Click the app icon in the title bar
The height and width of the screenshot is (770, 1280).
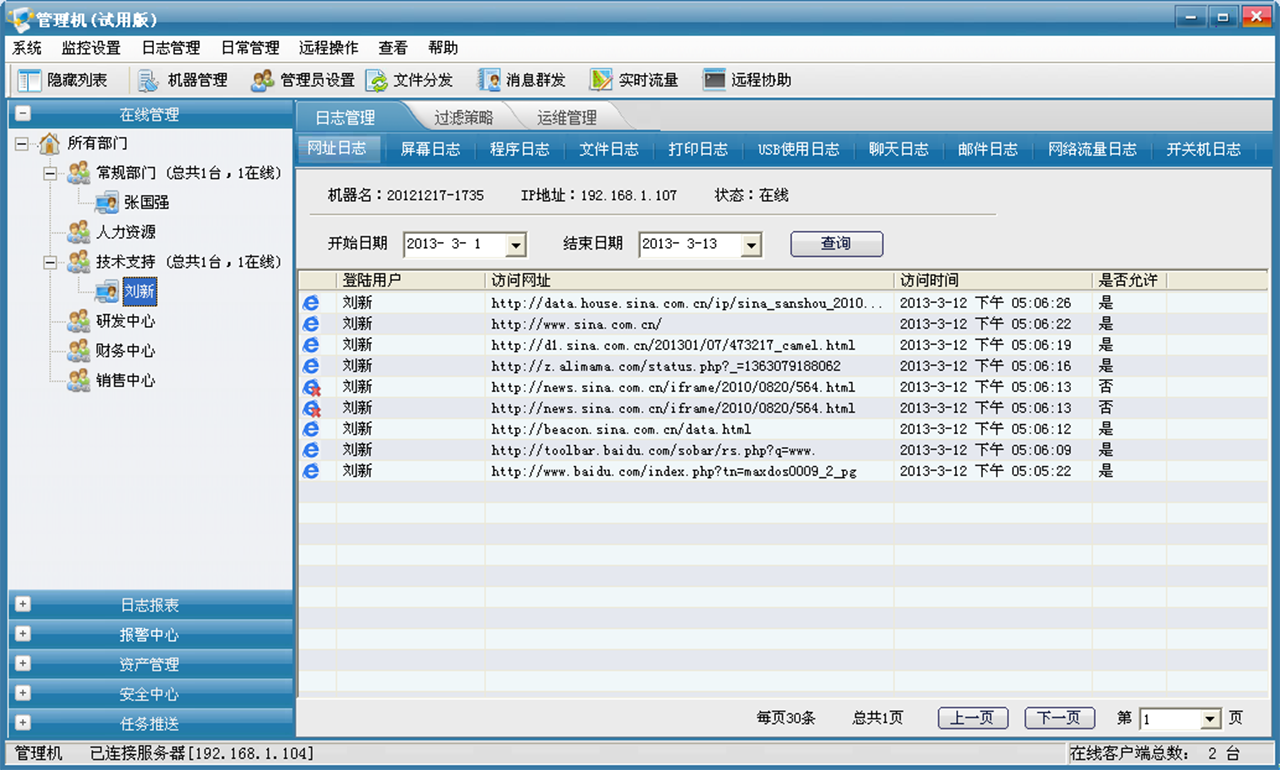(x=20, y=18)
